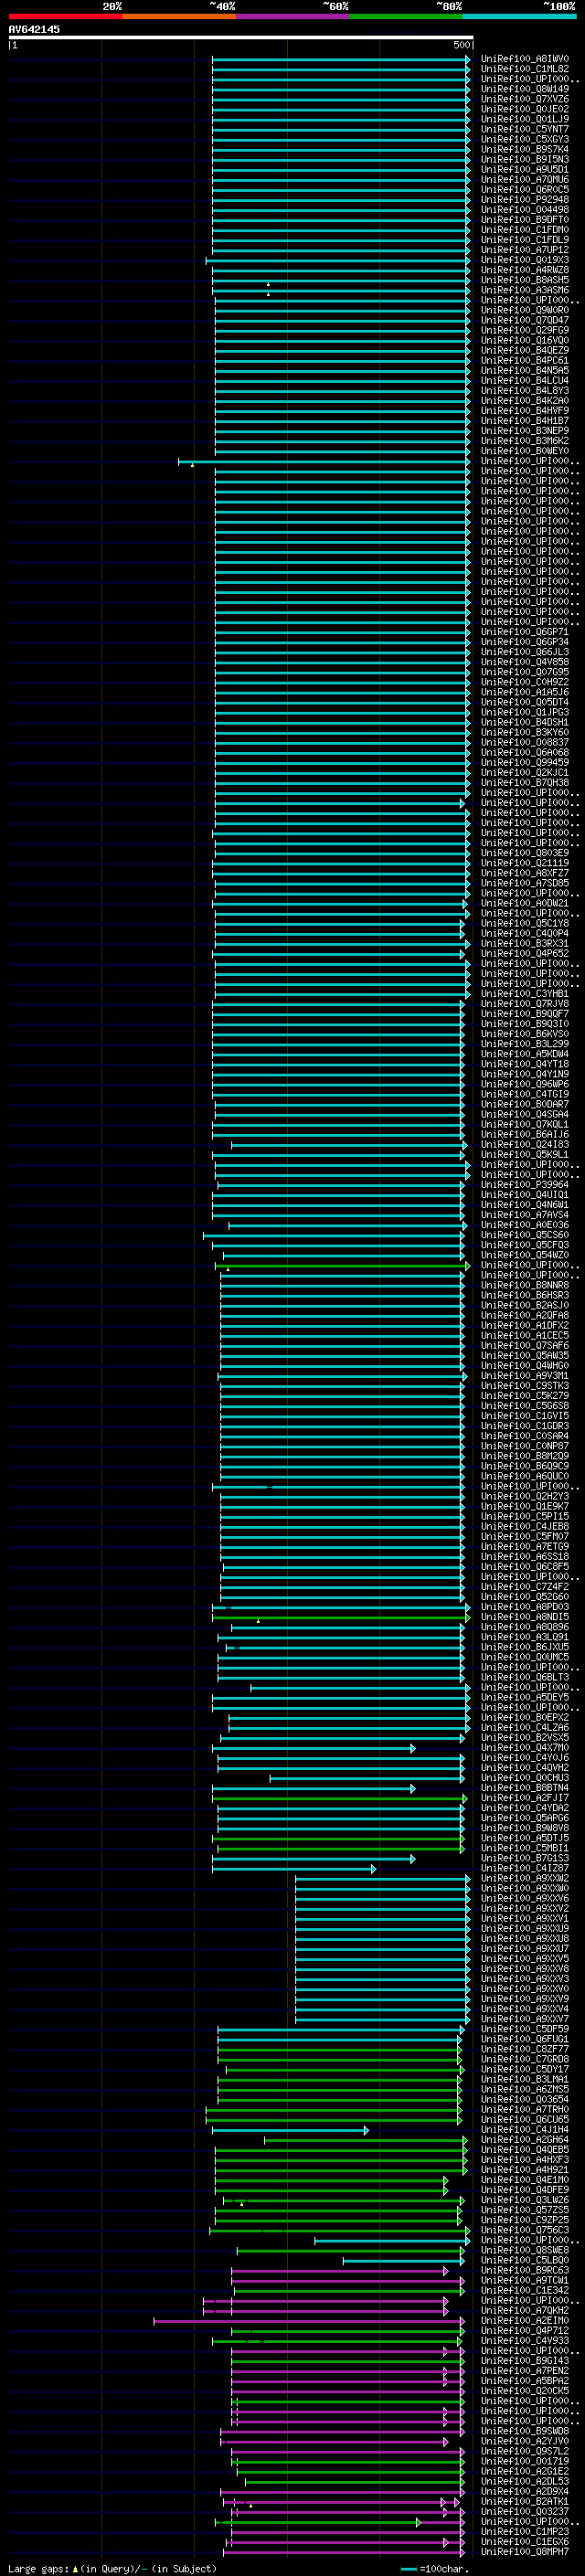Select UniRef100_Q4DFE9 entry

click(x=524, y=2190)
